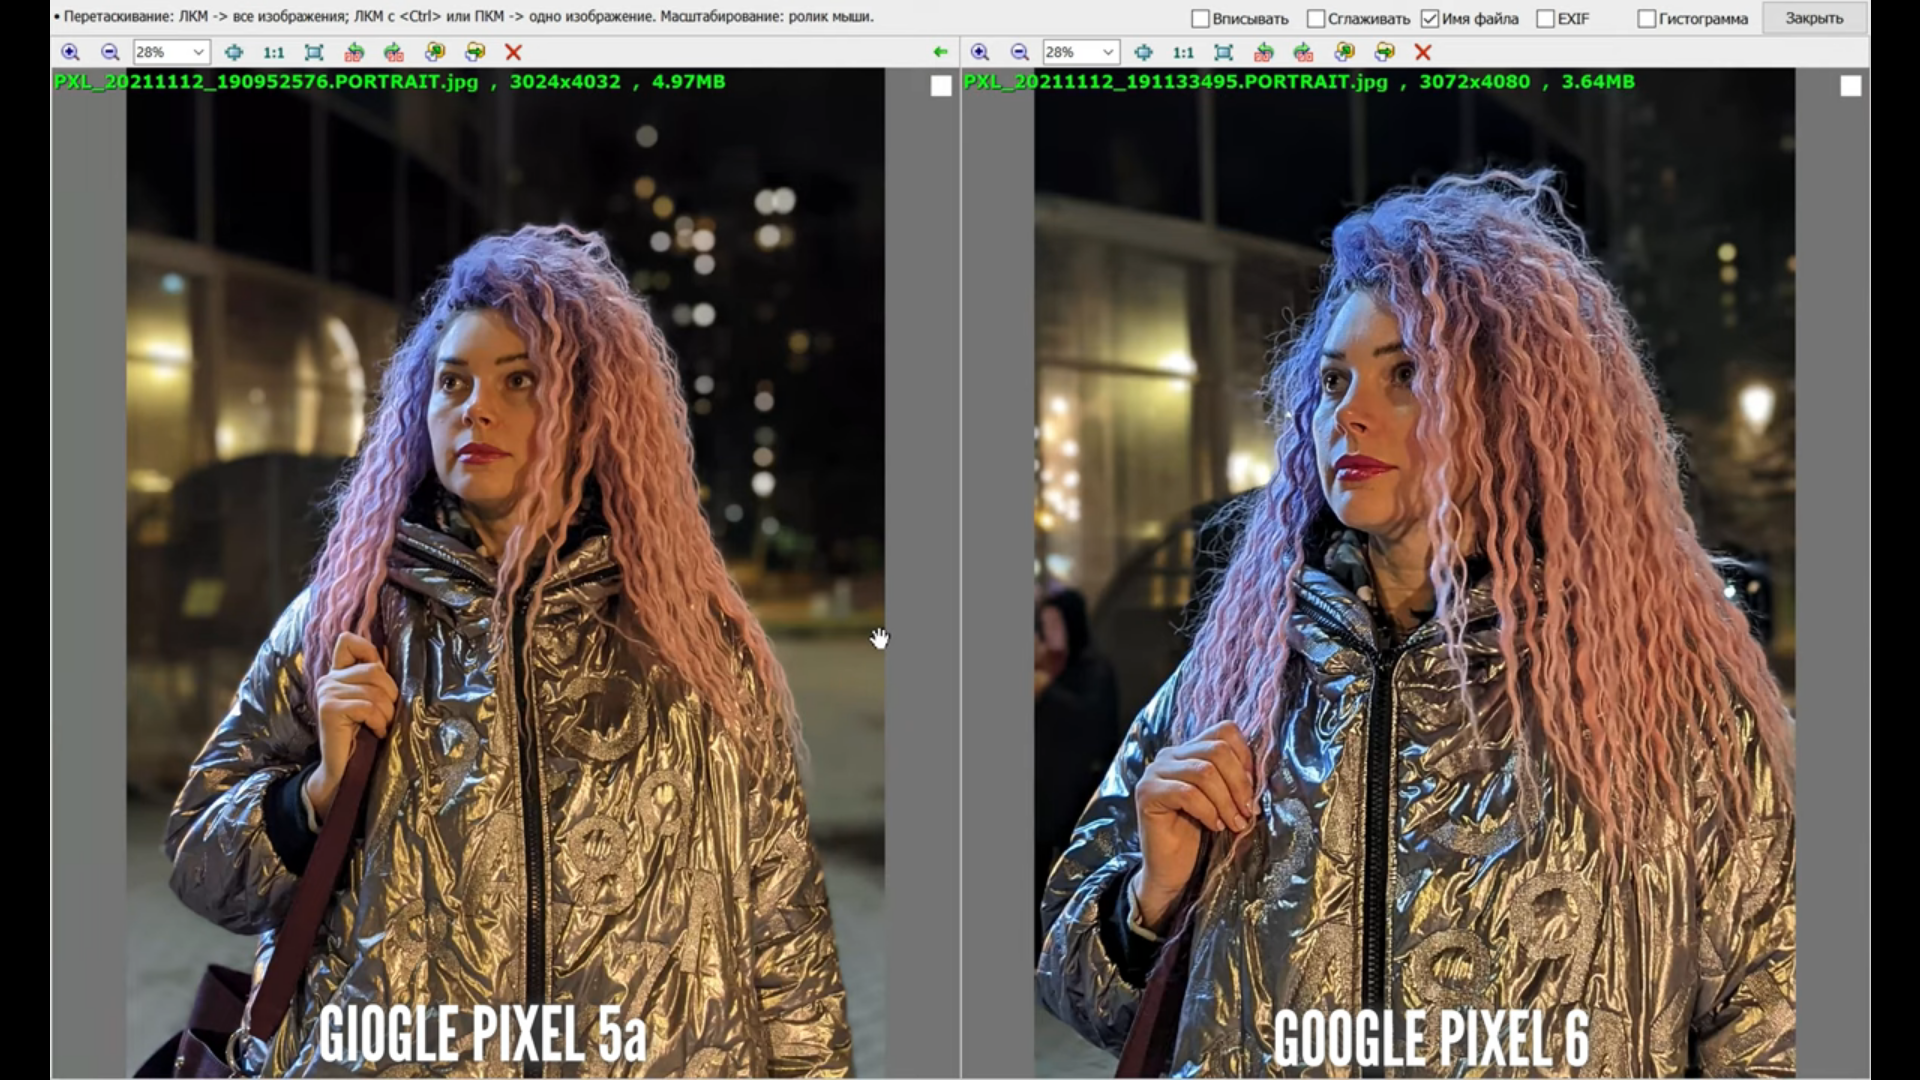Enable the Сглаживать checkbox
Image resolution: width=1920 pixels, height=1080 pixels.
1316,18
